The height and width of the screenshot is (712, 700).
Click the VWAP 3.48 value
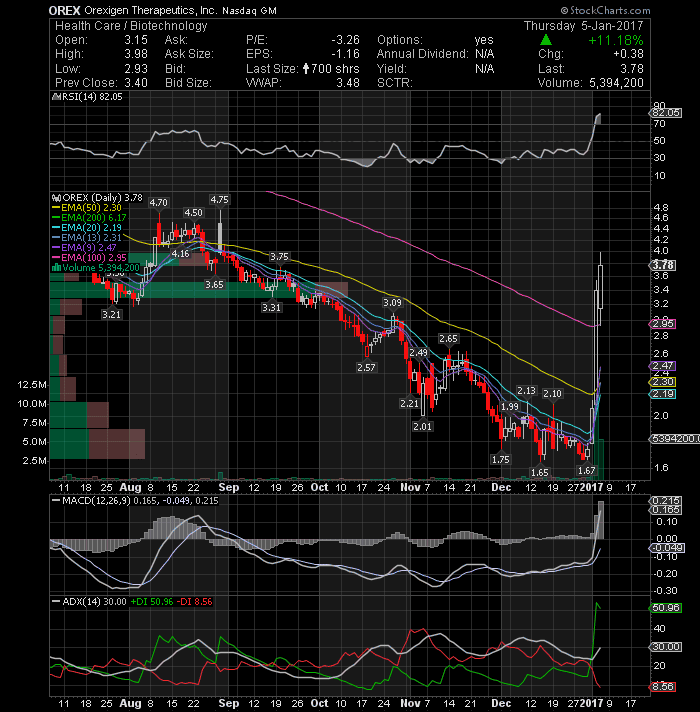348,83
